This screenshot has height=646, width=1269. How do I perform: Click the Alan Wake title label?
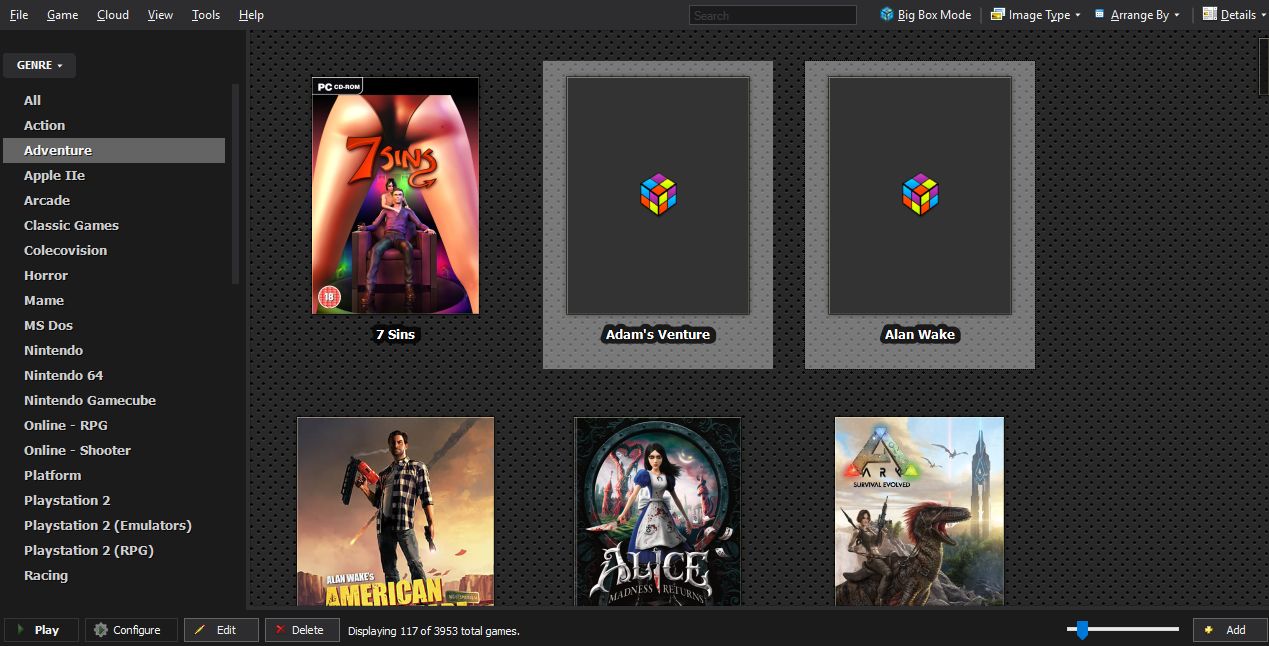tap(920, 334)
